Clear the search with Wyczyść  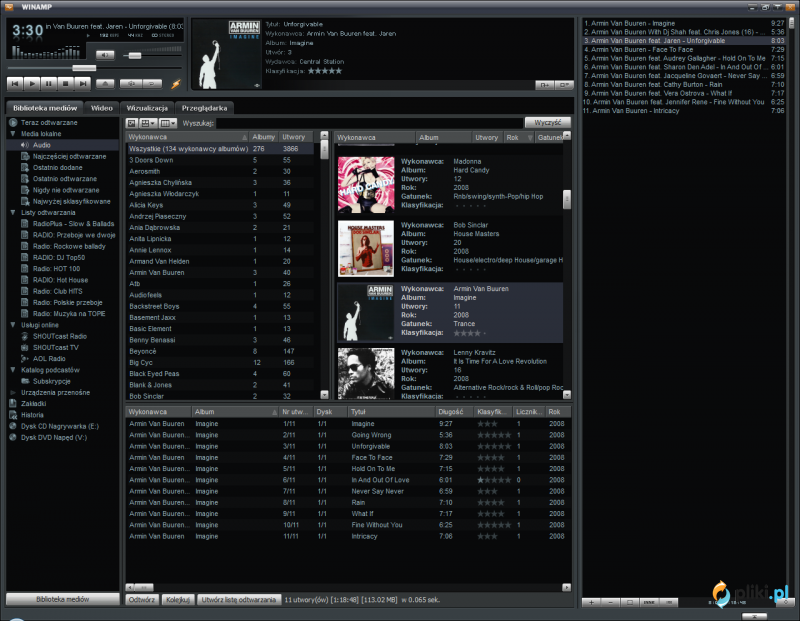click(547, 122)
